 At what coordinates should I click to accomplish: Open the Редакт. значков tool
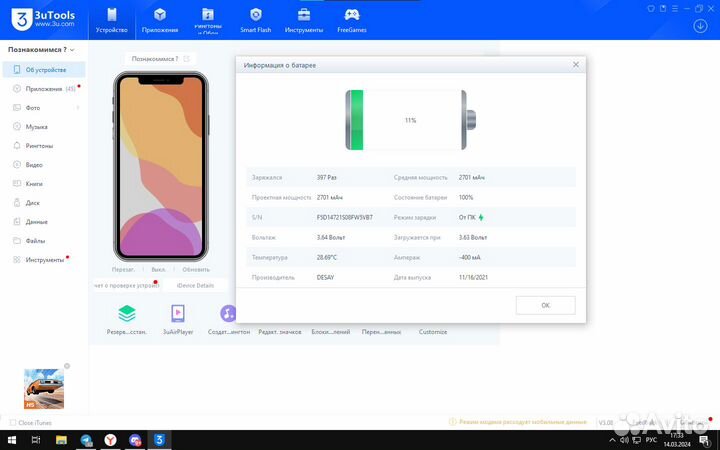(x=280, y=332)
